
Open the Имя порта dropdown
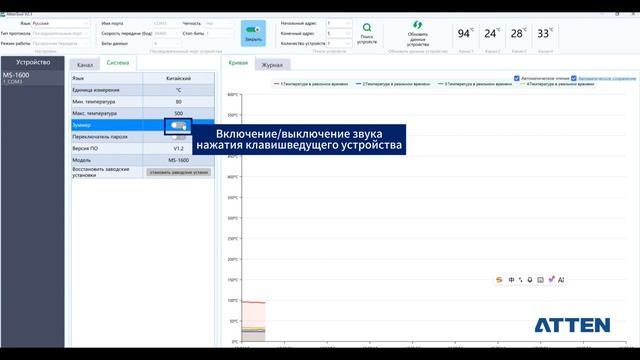click(x=166, y=24)
